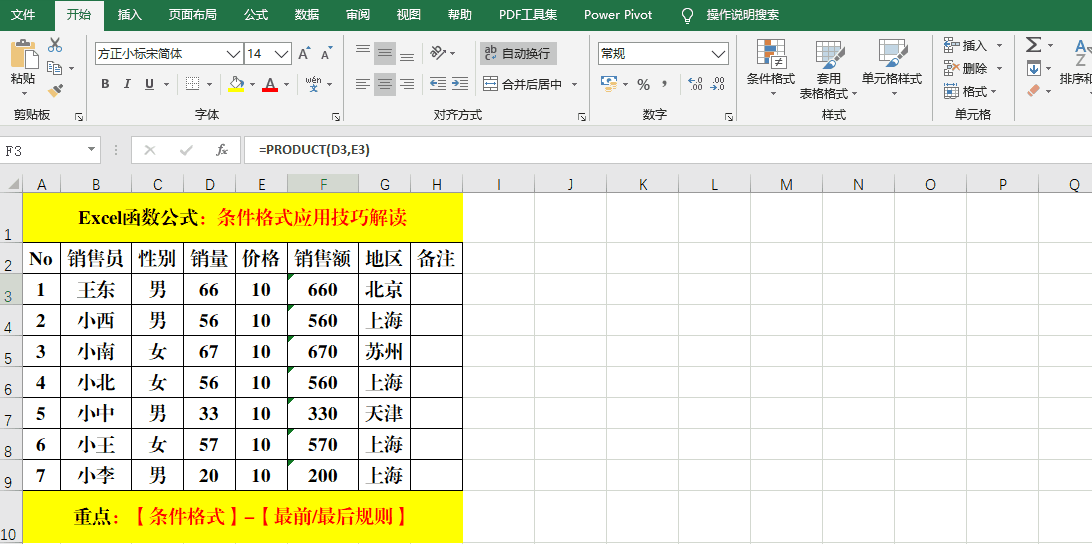1092x544 pixels.
Task: Click the Percent Style icon
Action: point(643,85)
